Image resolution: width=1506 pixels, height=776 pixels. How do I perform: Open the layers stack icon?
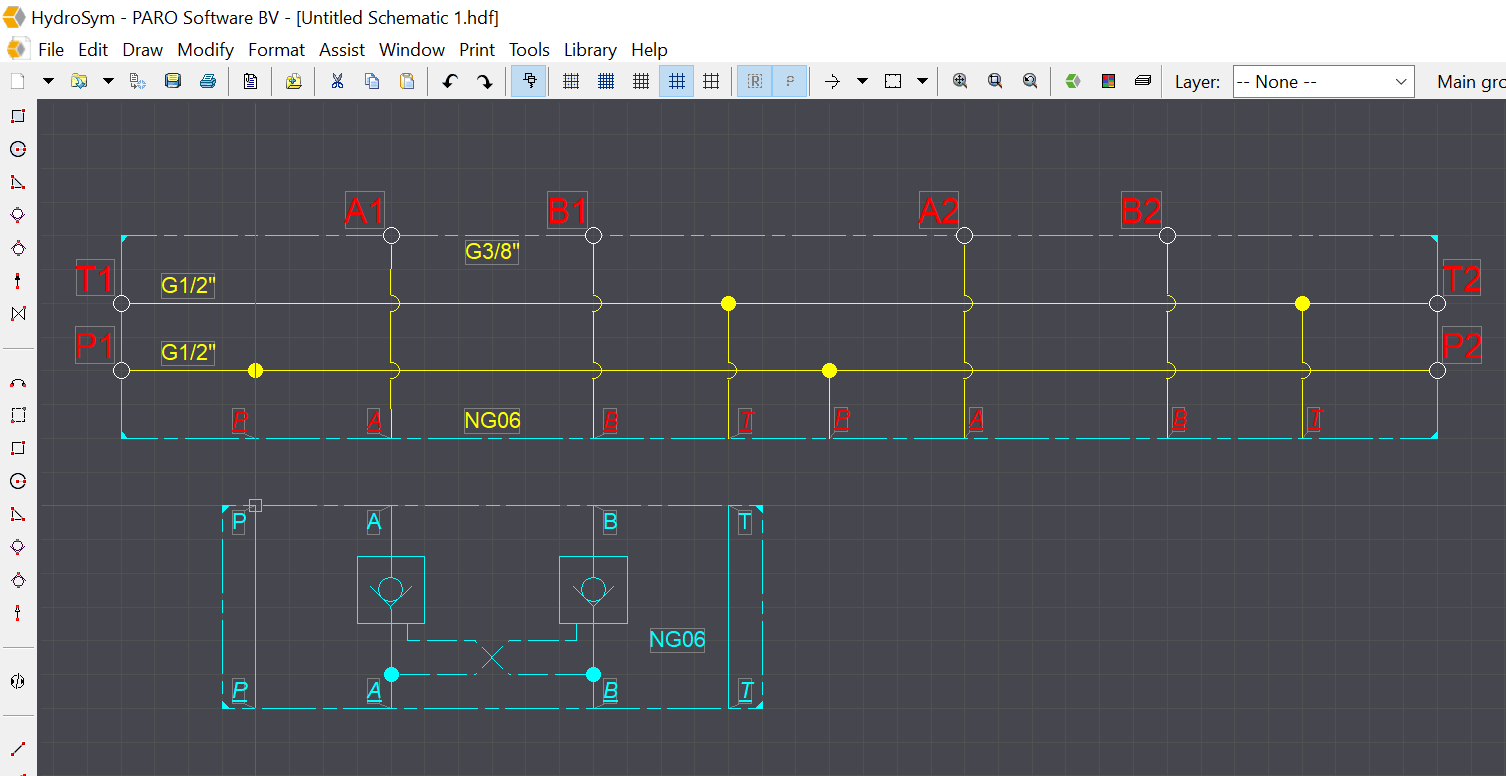coord(1143,82)
